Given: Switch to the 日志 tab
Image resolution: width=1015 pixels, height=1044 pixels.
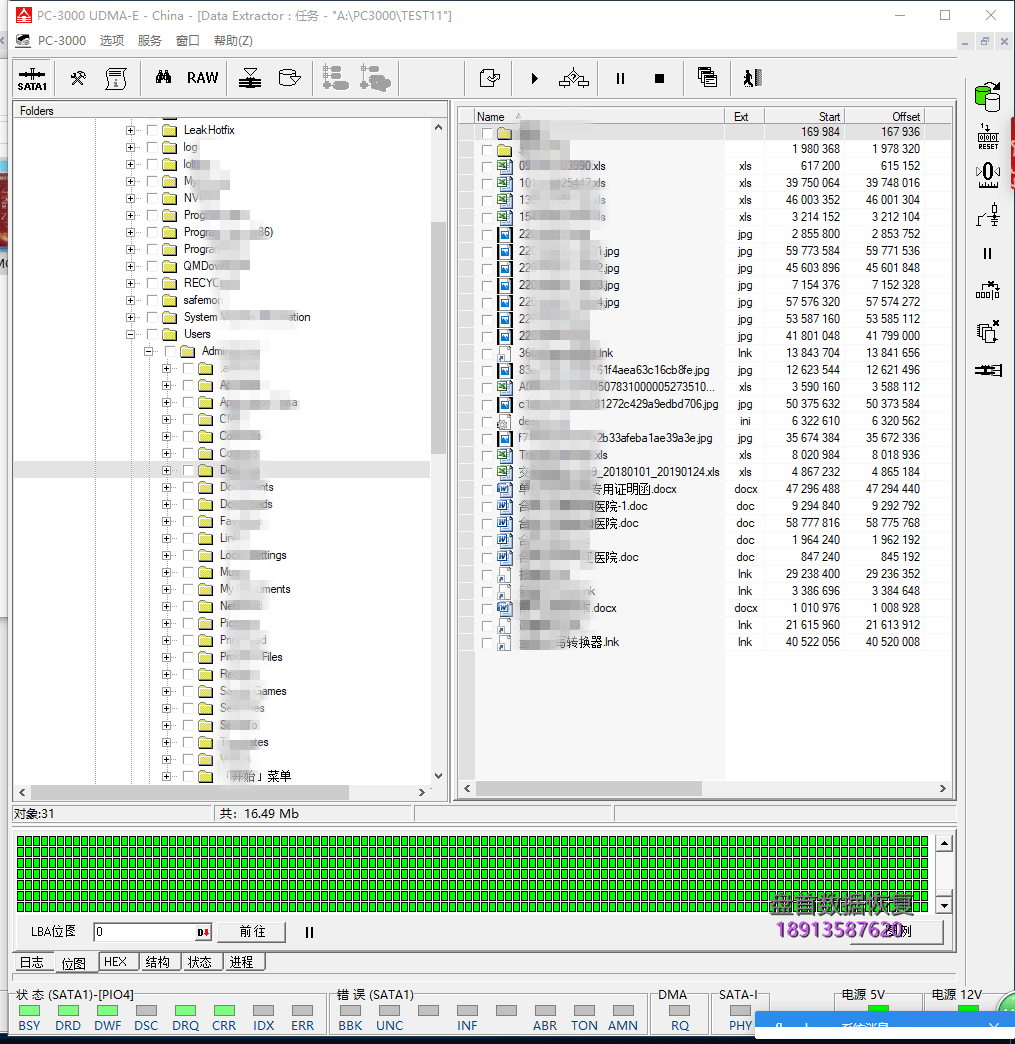Looking at the screenshot, I should tap(32, 962).
